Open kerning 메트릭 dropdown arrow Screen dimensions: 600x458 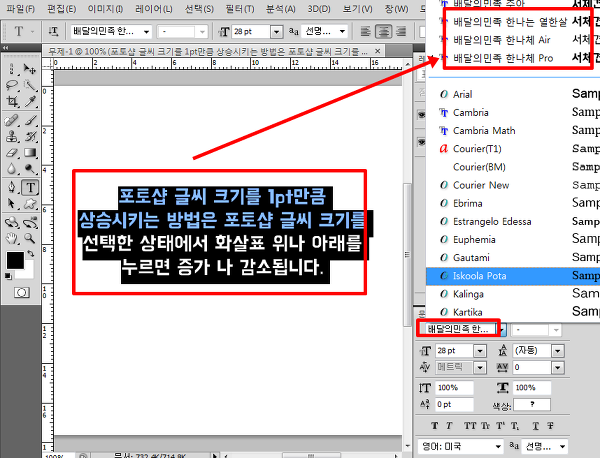click(x=480, y=368)
